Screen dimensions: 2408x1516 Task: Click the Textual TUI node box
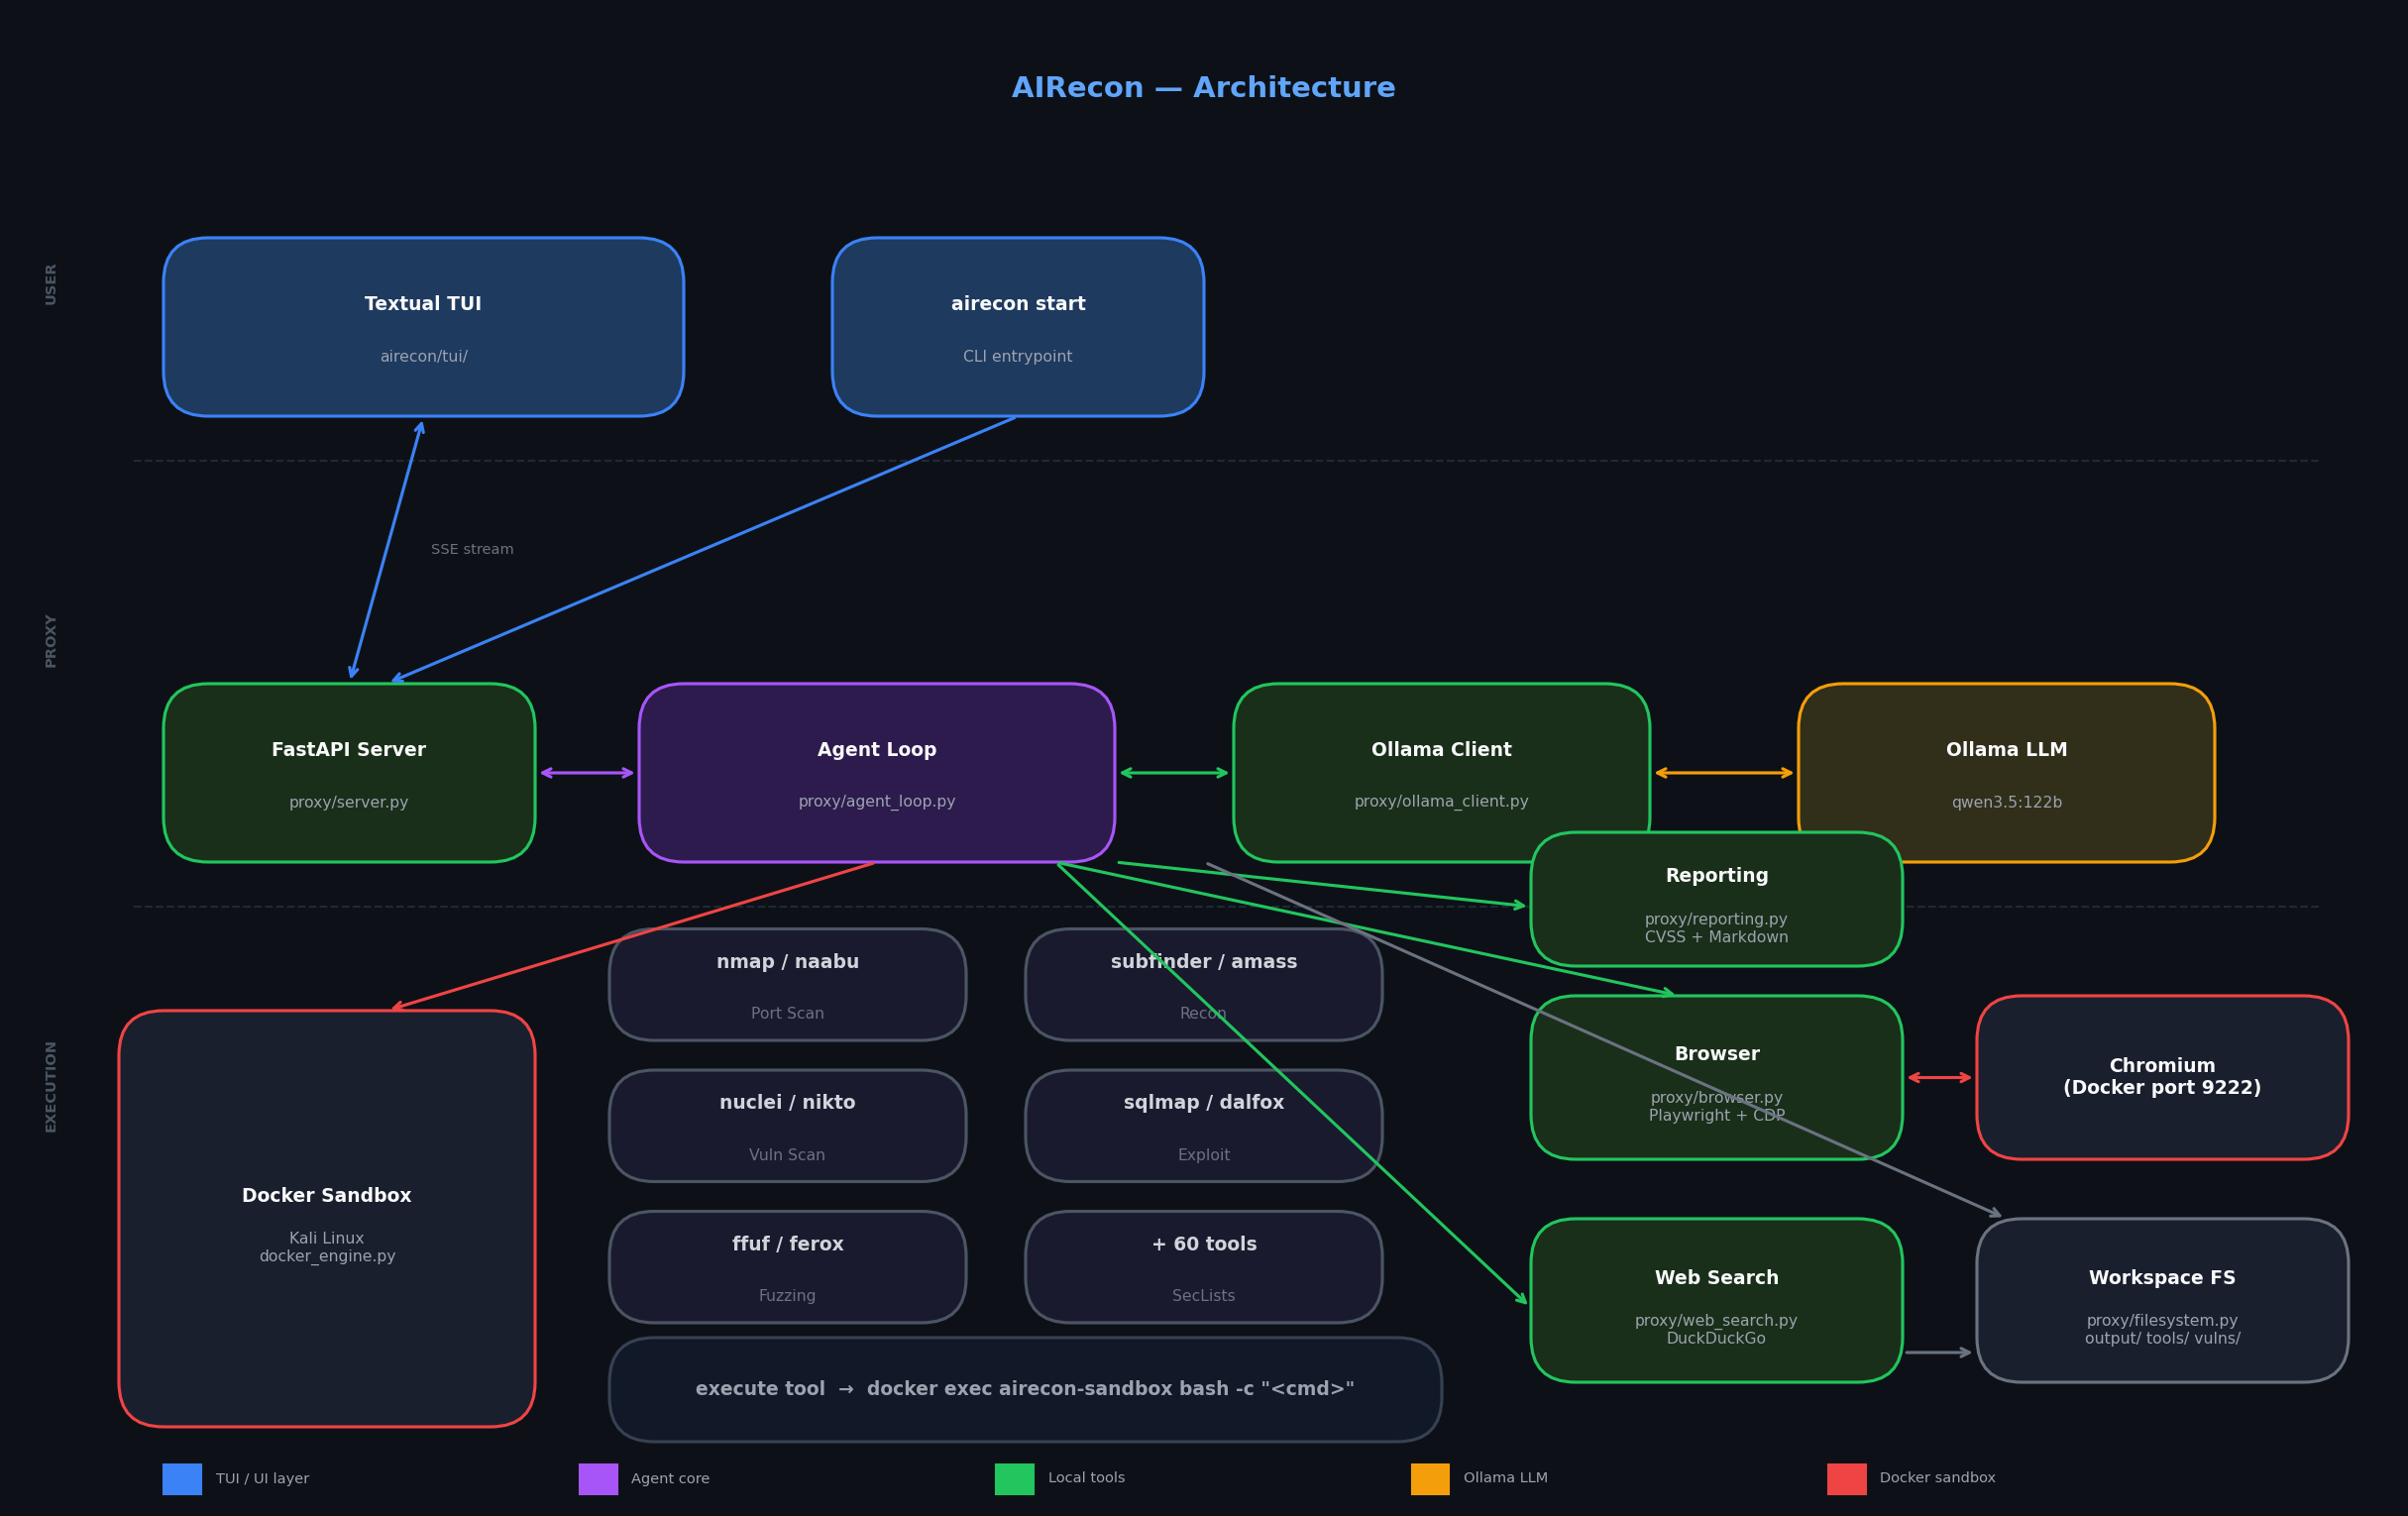coord(423,327)
